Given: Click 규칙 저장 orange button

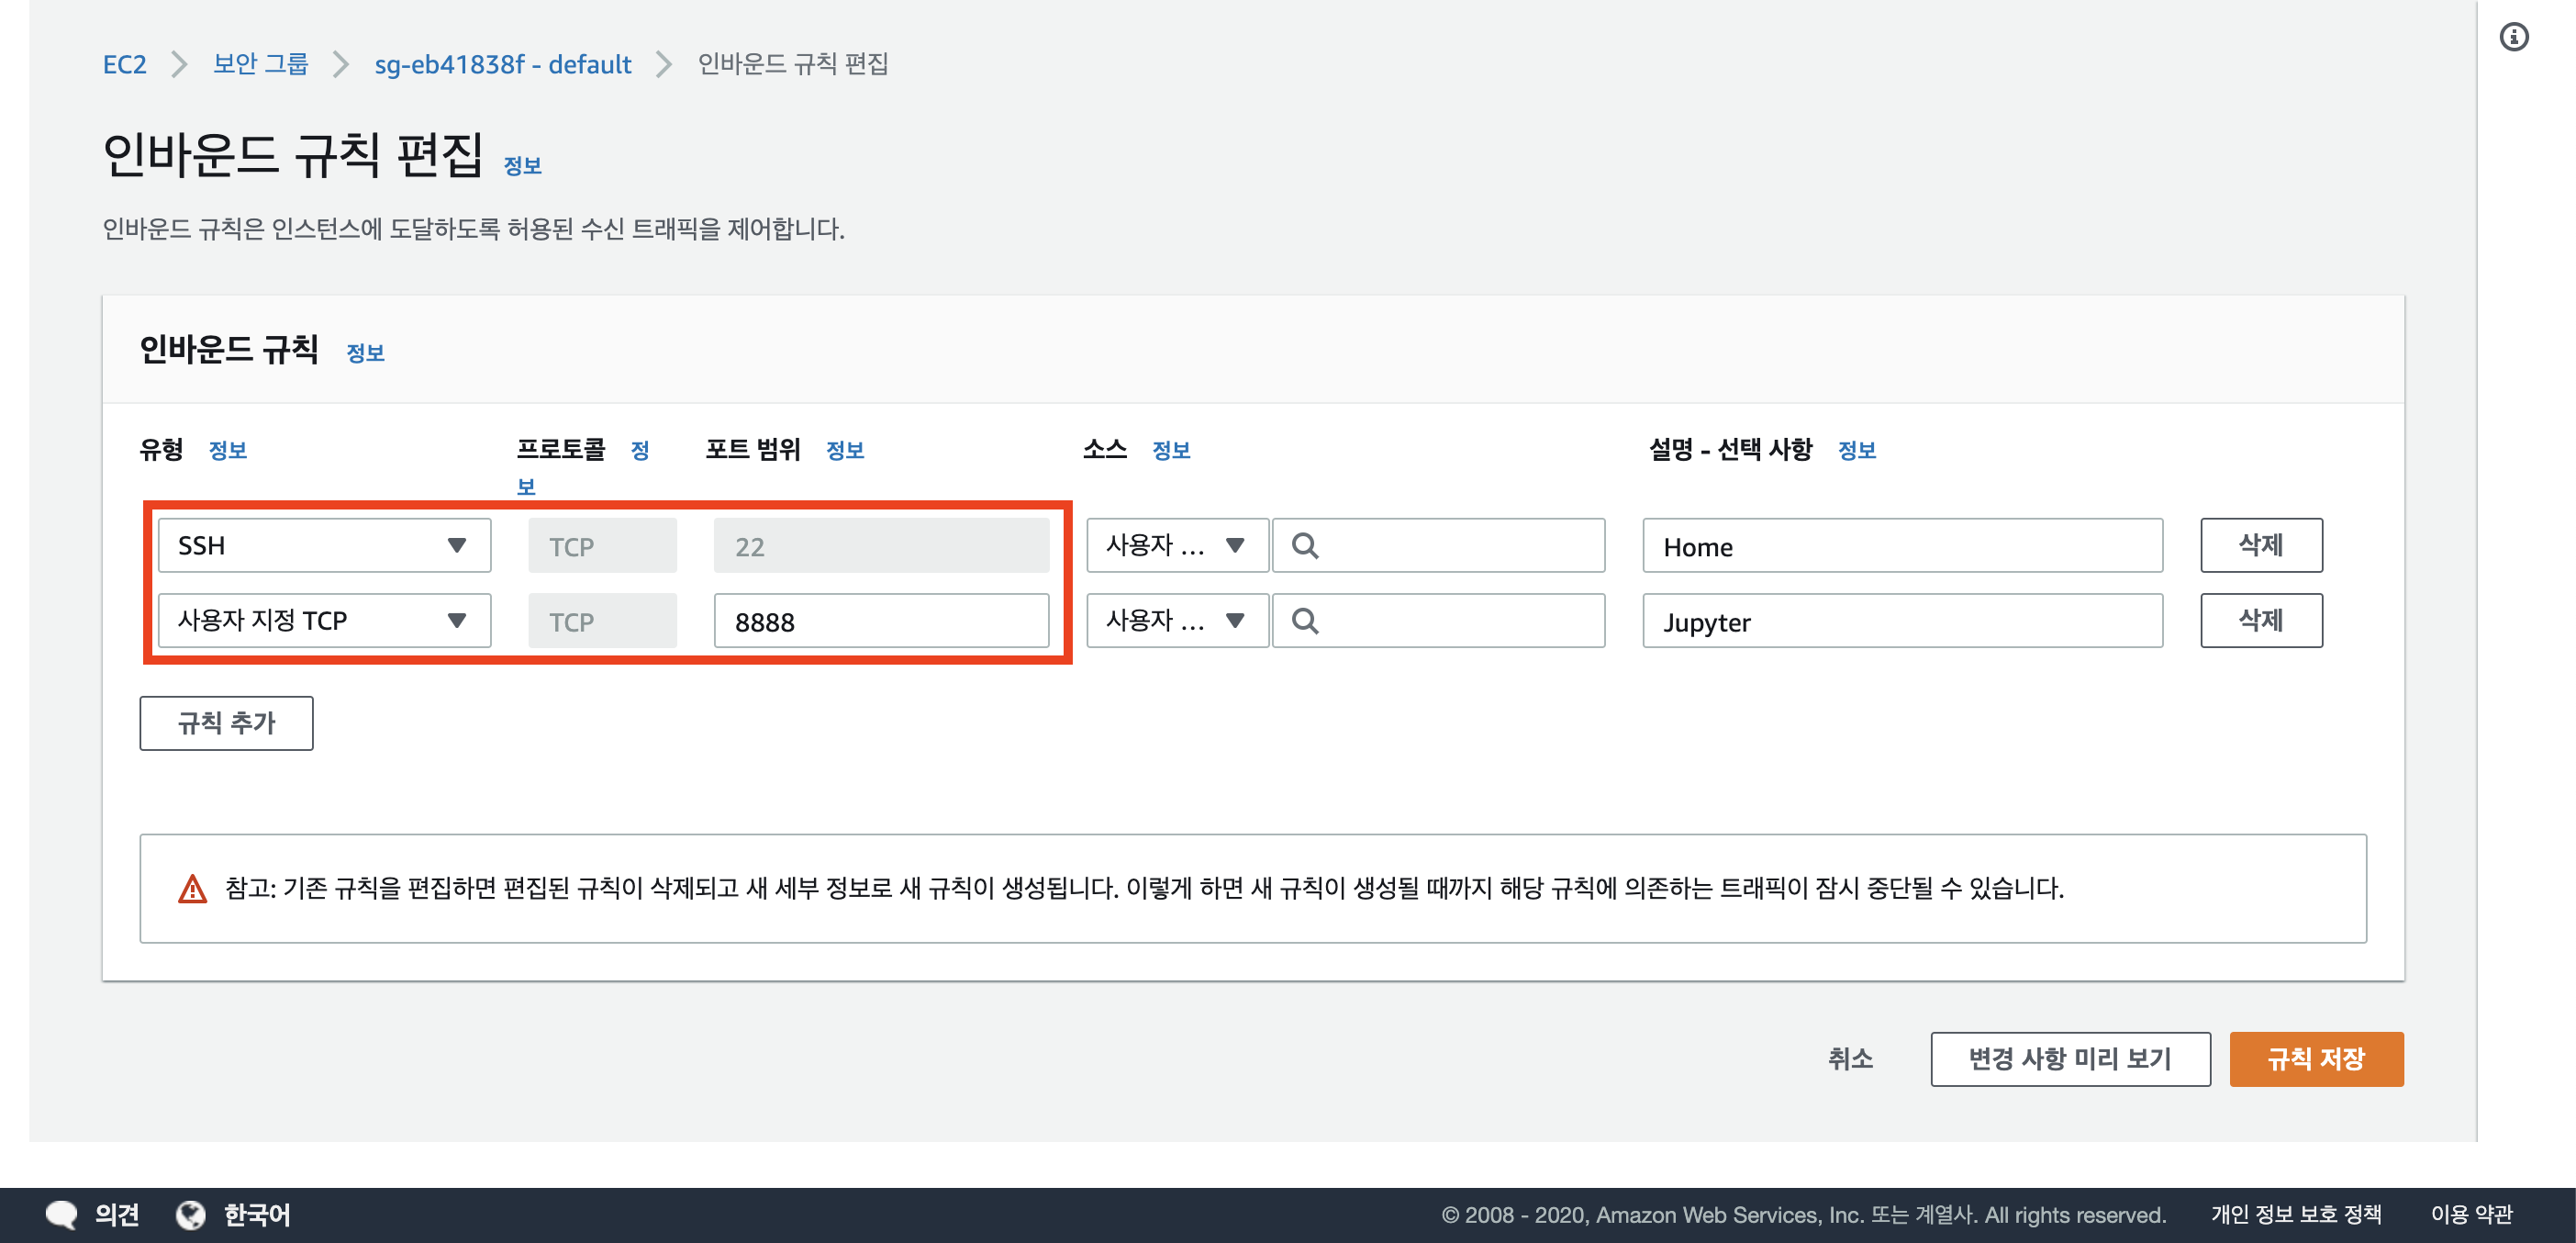Looking at the screenshot, I should (2315, 1058).
